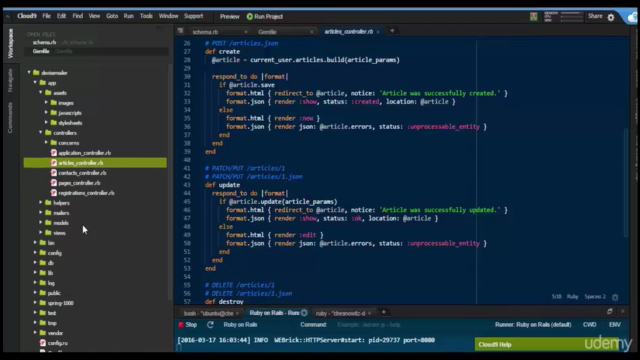Click the Cloud9 cloud icon at top right
The height and width of the screenshot is (360, 640).
coord(632,17)
